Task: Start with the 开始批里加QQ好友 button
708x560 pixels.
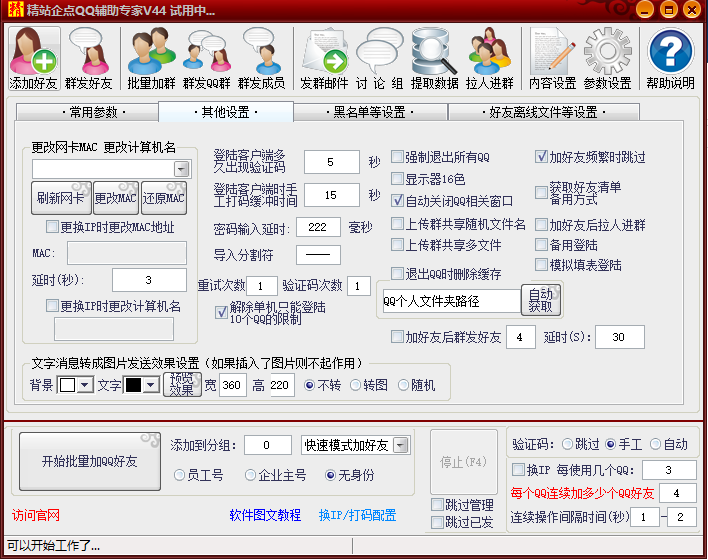Action: (90, 462)
